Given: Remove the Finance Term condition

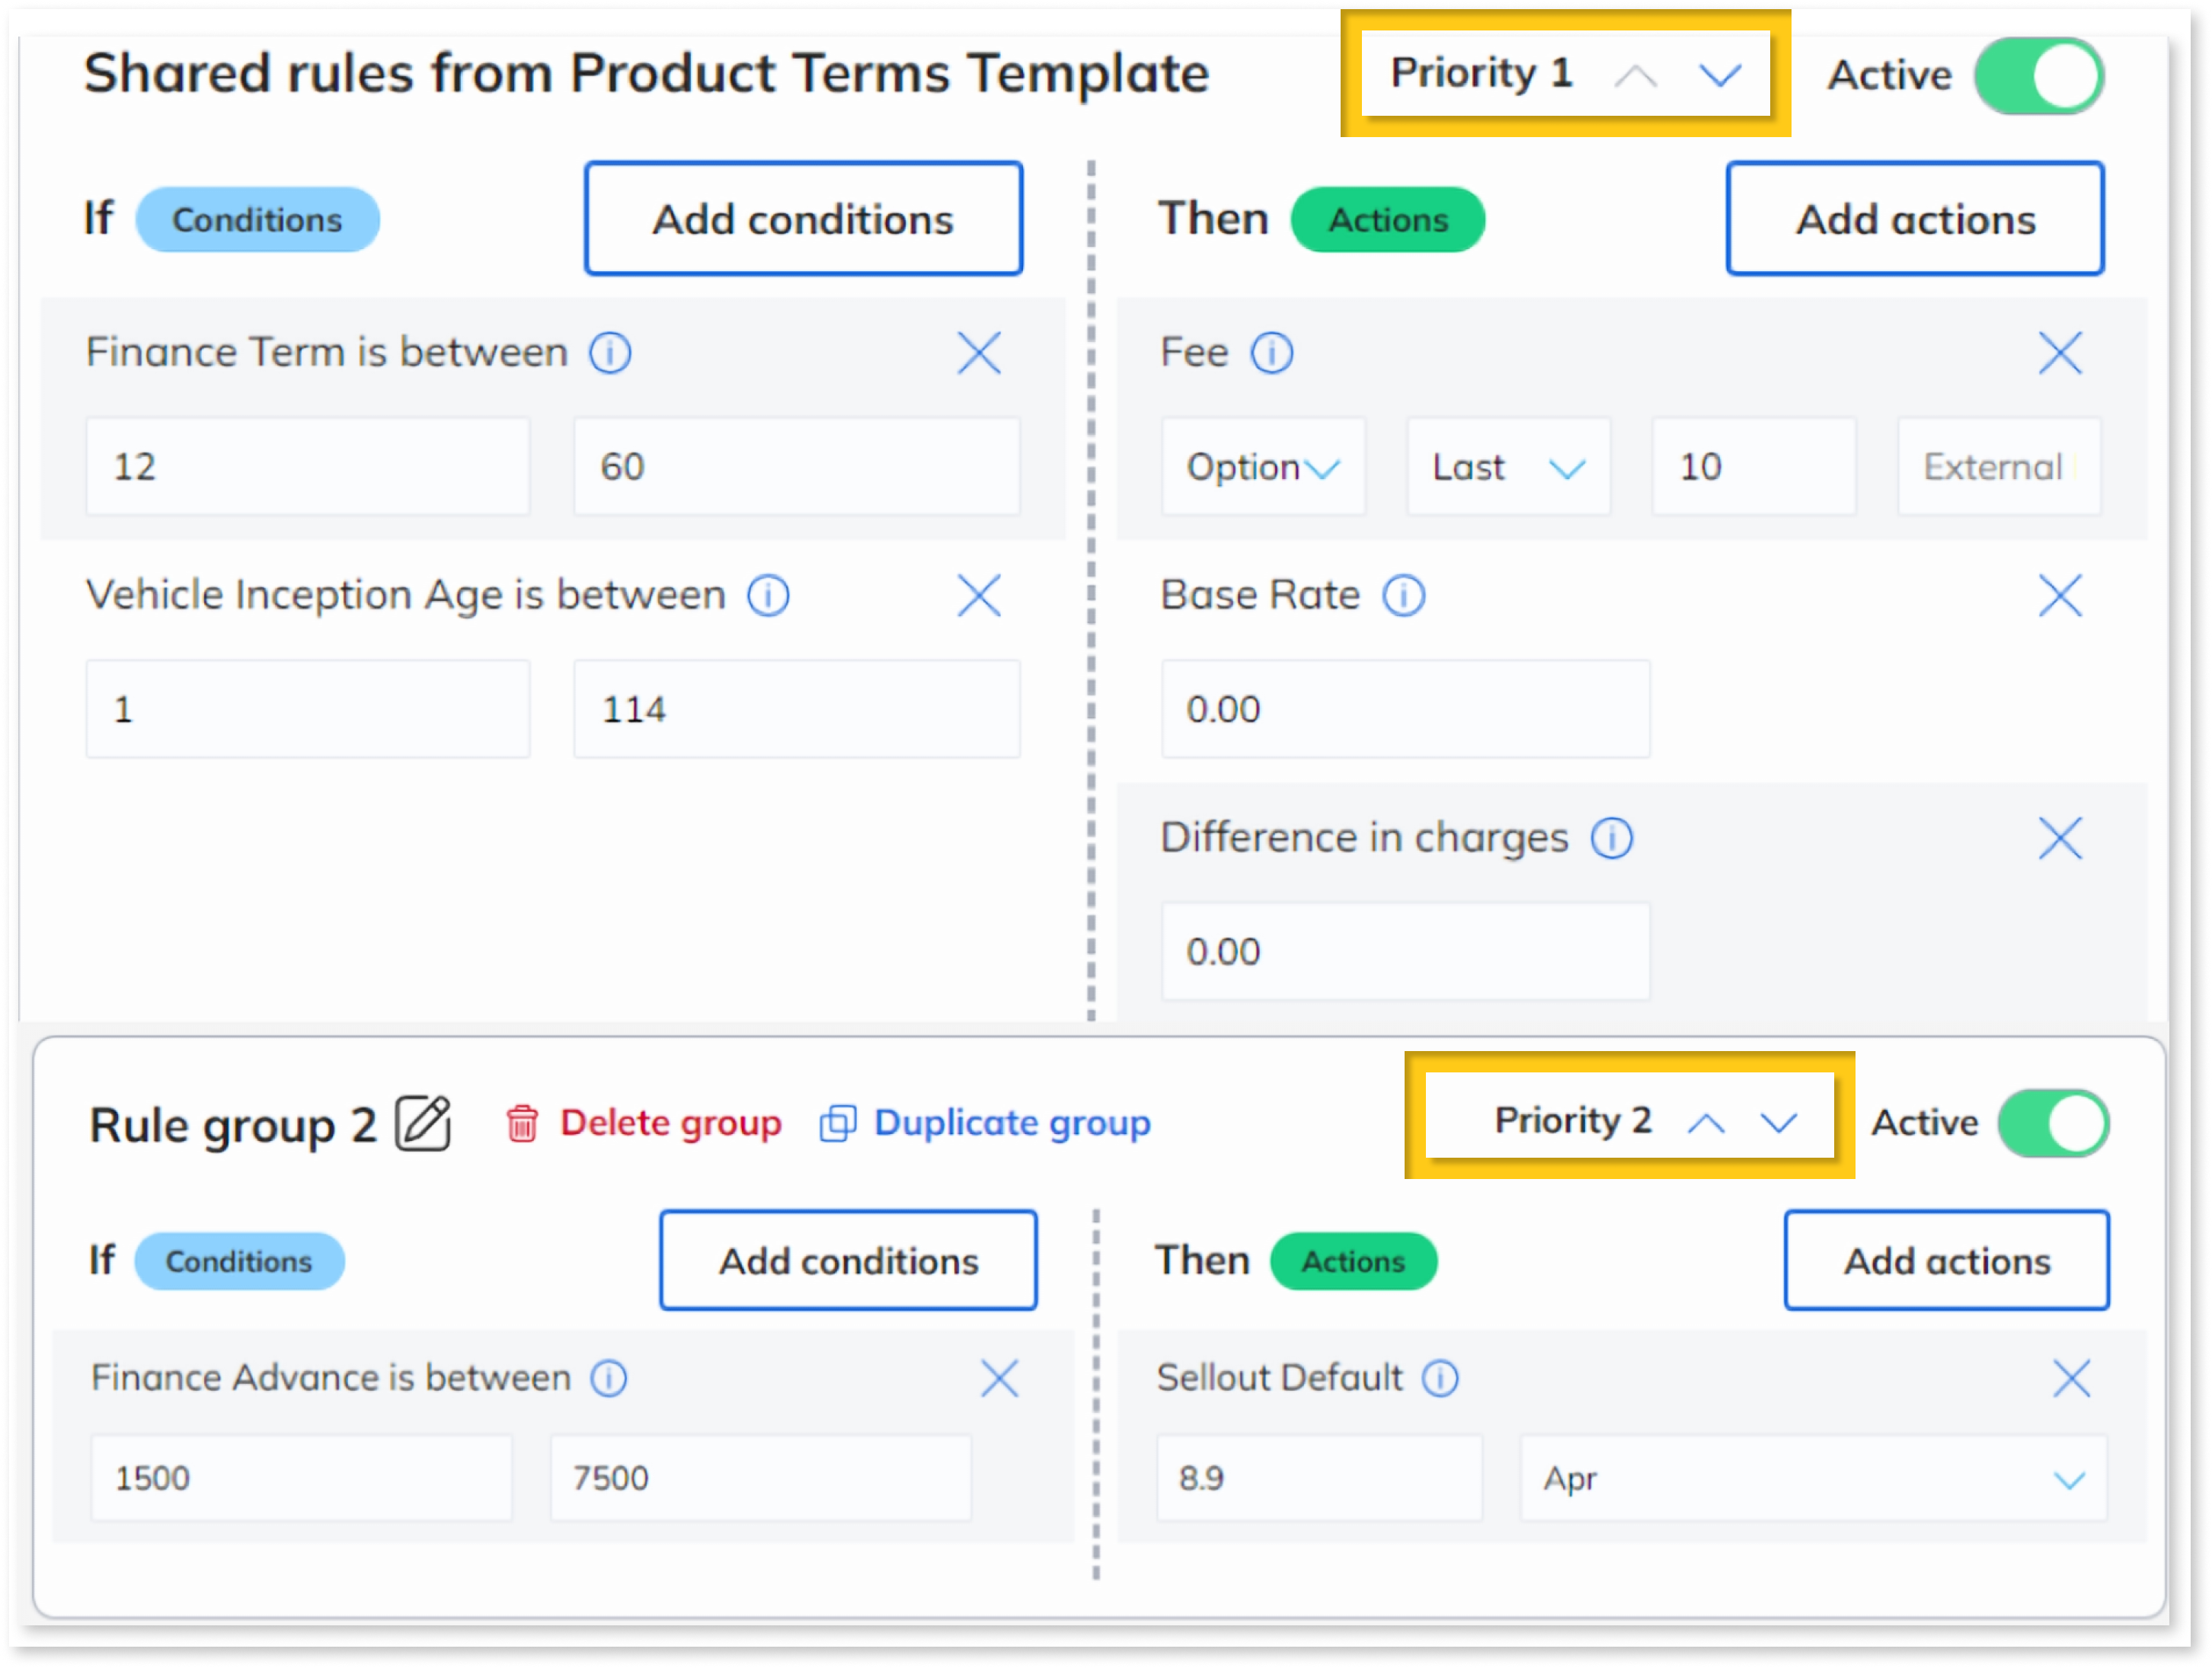Looking at the screenshot, I should 978,353.
